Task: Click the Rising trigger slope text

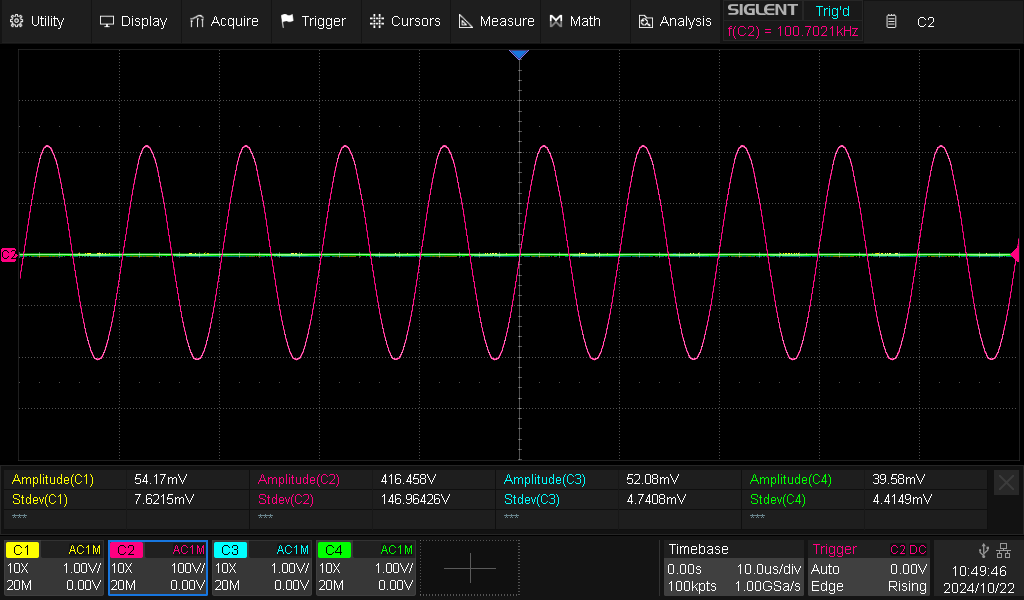Action: click(x=907, y=586)
